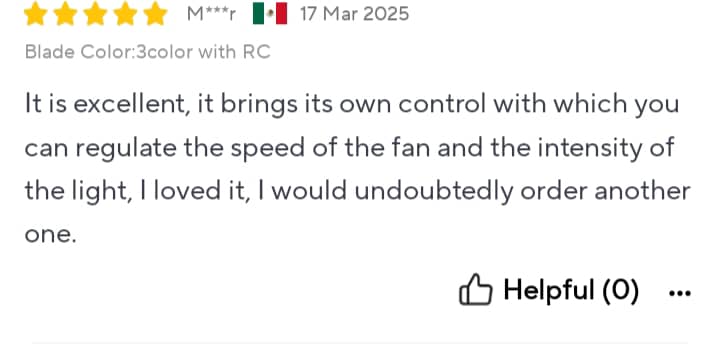Click the word 'control' in the review

click(442, 104)
